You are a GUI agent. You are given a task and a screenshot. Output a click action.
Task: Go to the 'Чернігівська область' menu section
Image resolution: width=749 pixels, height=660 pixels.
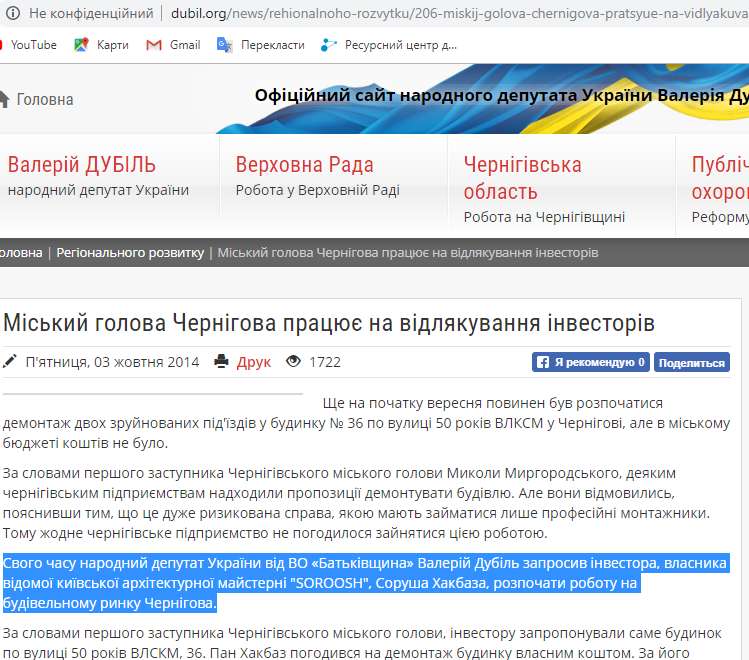522,178
